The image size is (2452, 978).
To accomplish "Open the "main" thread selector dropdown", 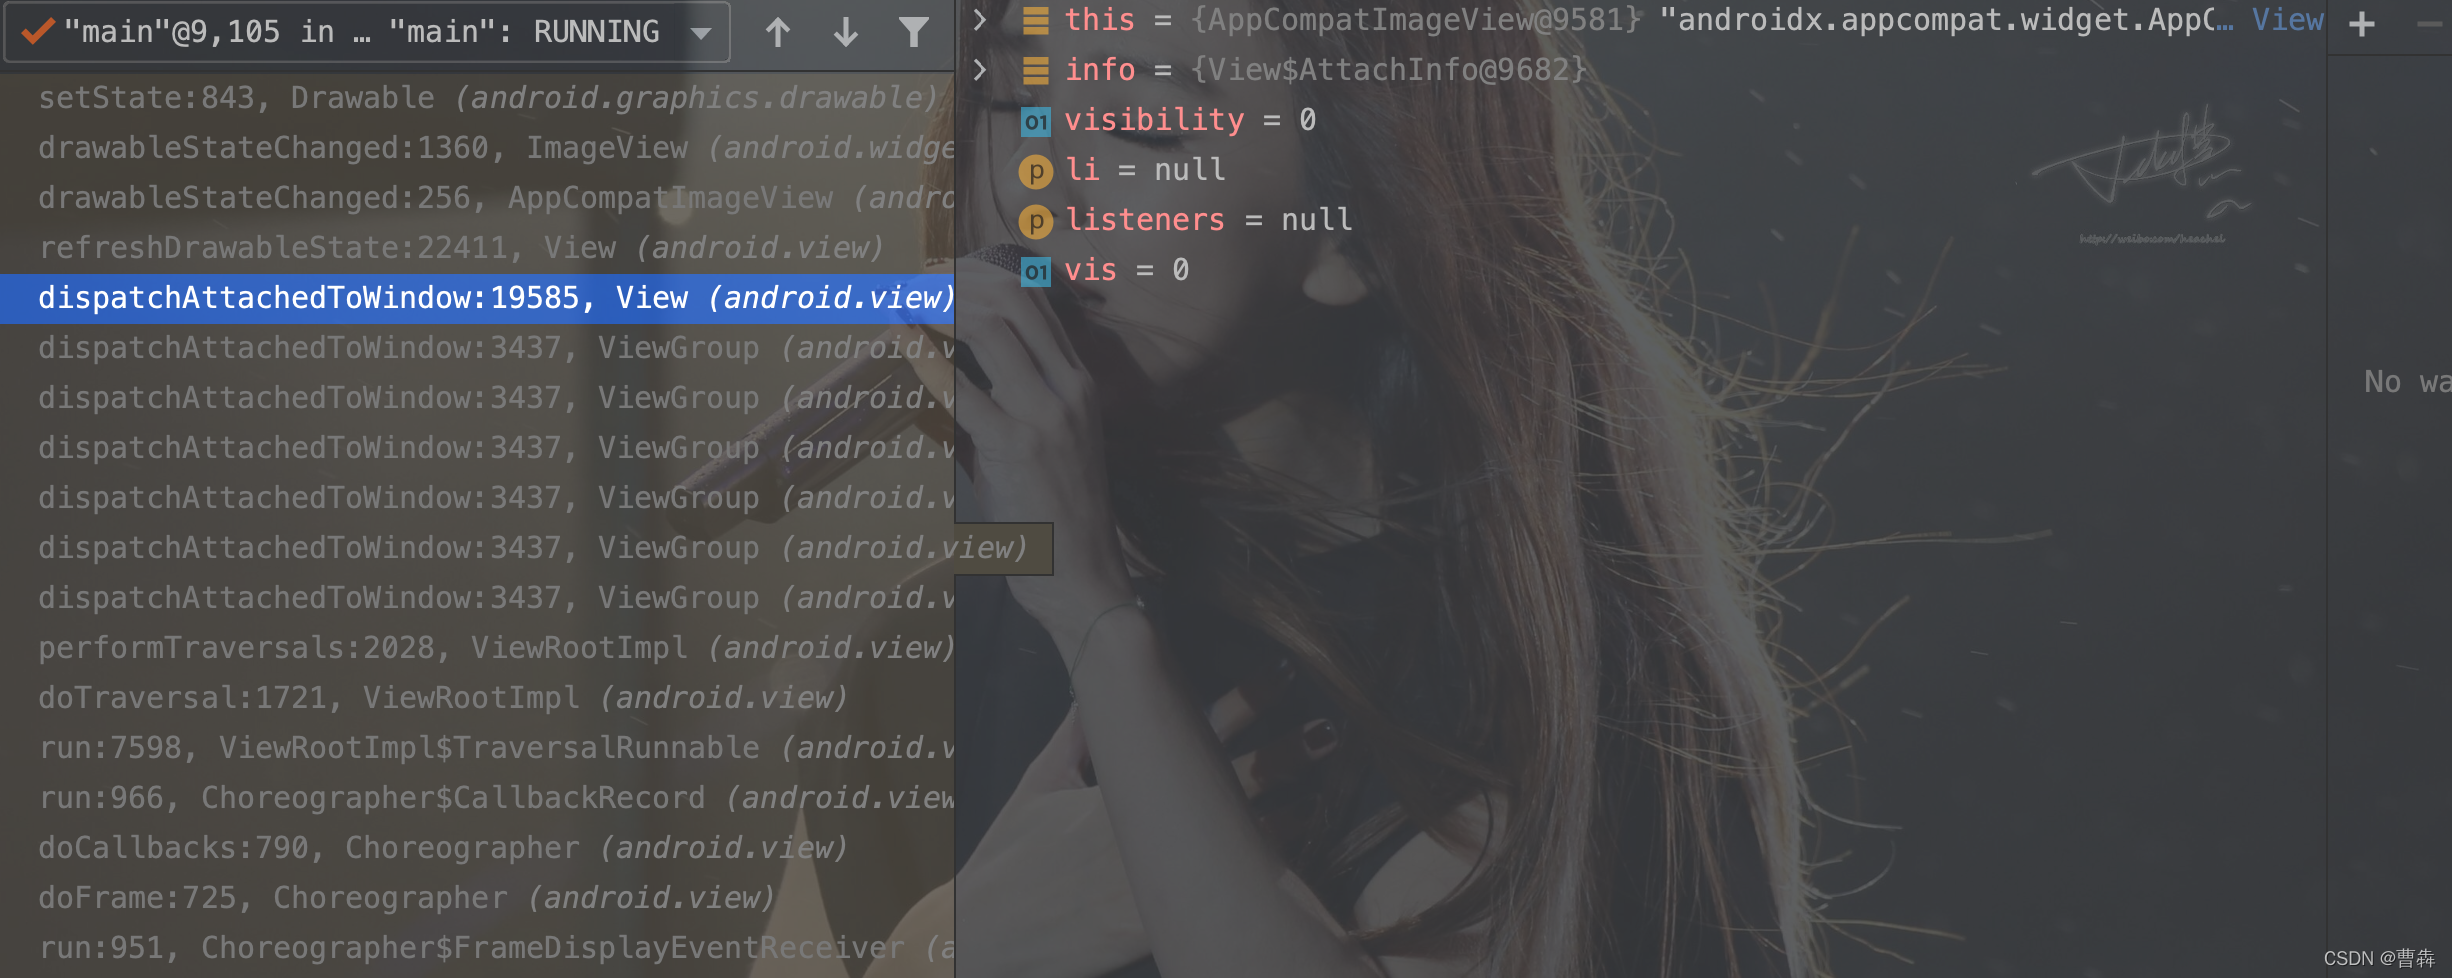I will coord(366,32).
